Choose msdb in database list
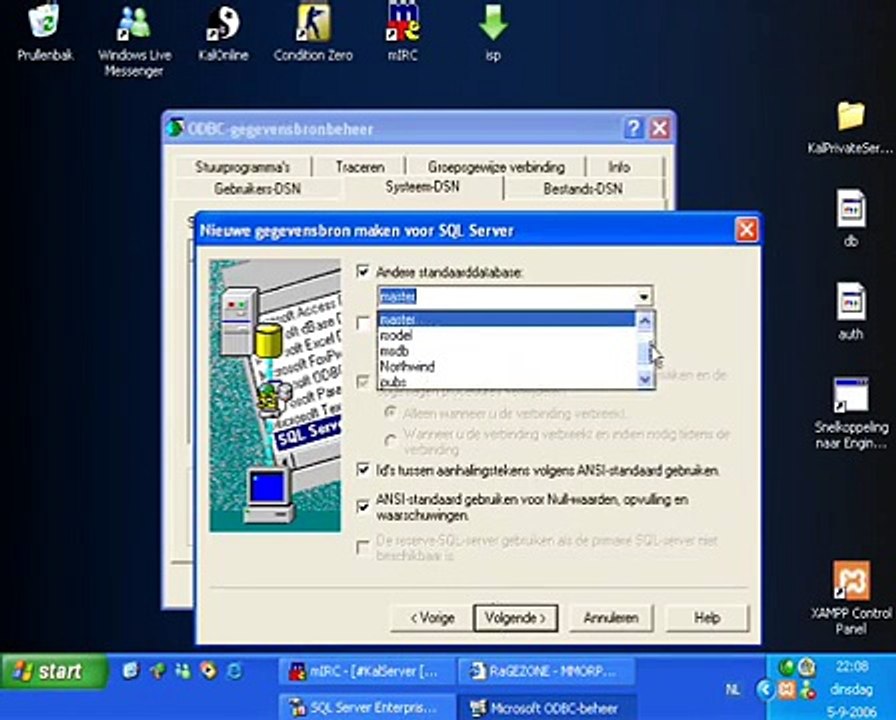This screenshot has width=896, height=720. pos(506,351)
